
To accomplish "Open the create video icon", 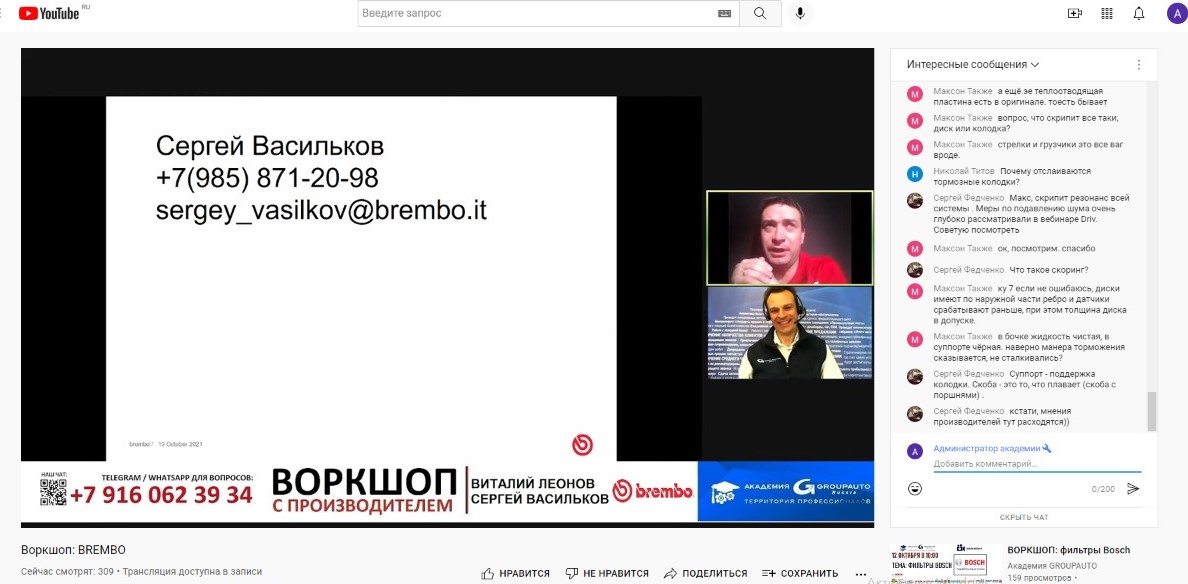I will click(1074, 14).
